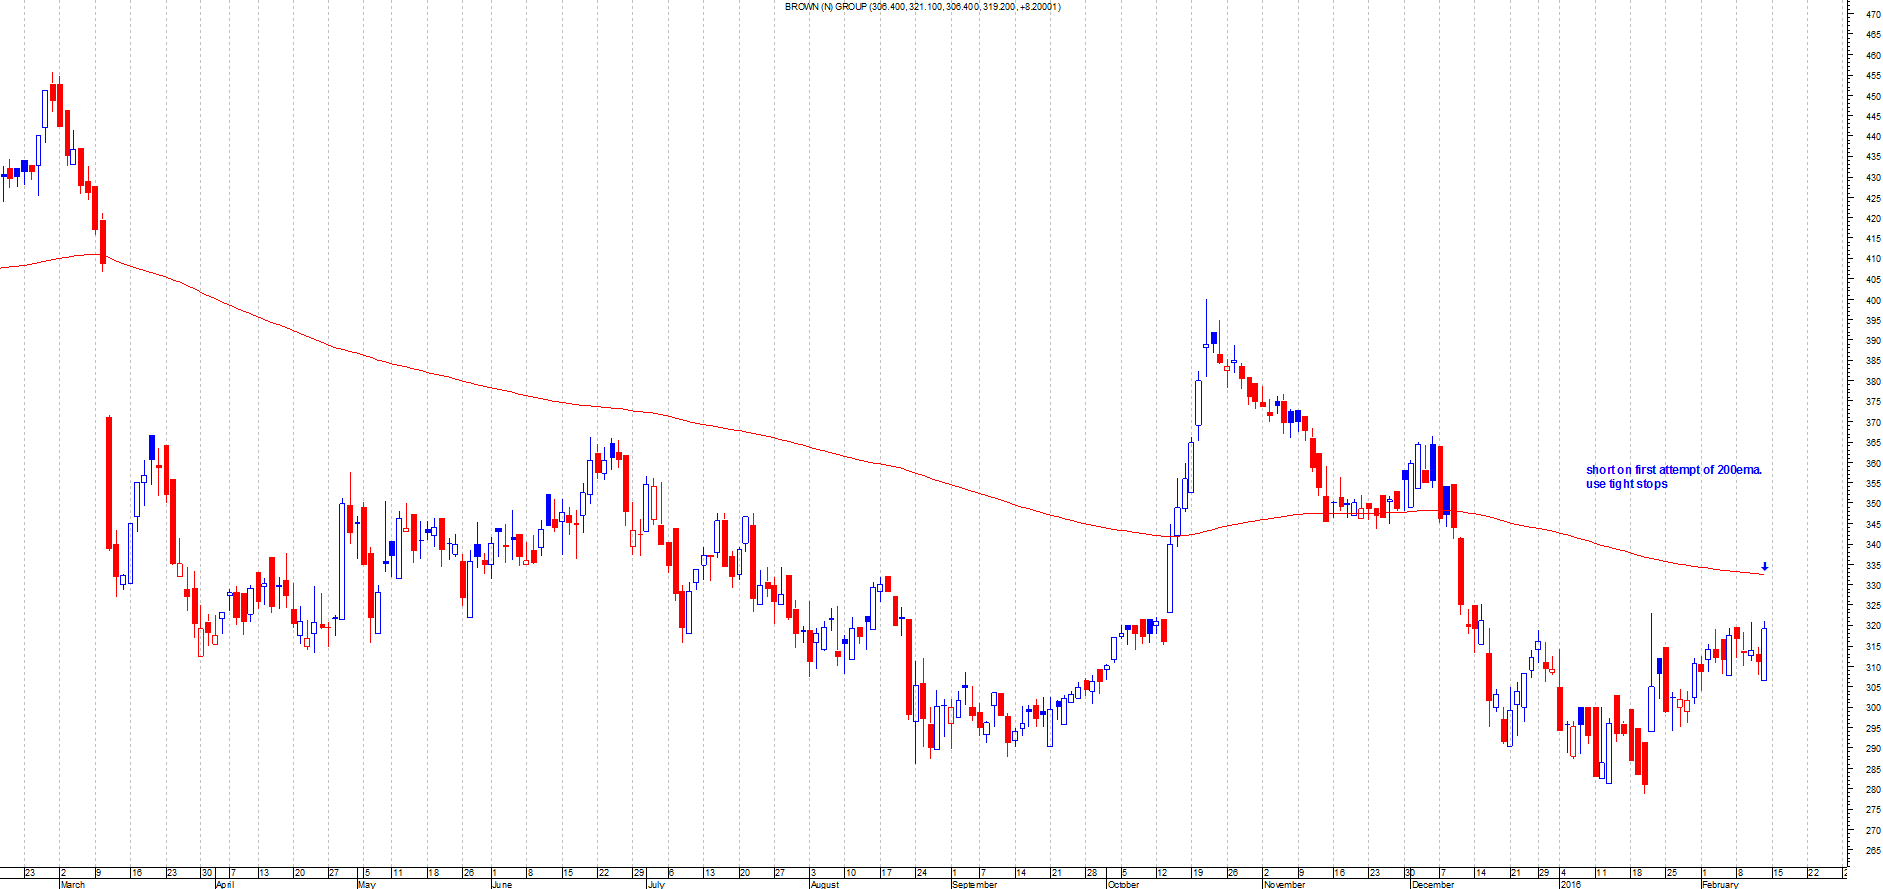Select the 'short on first attempt' annotation

tap(1673, 470)
